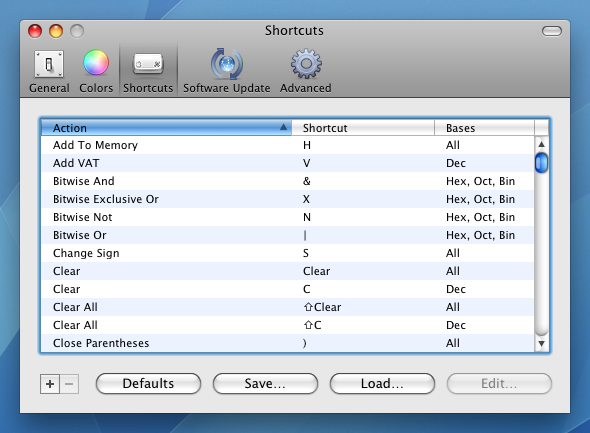Open the Colors preferences pane
The image size is (590, 433).
(96, 71)
